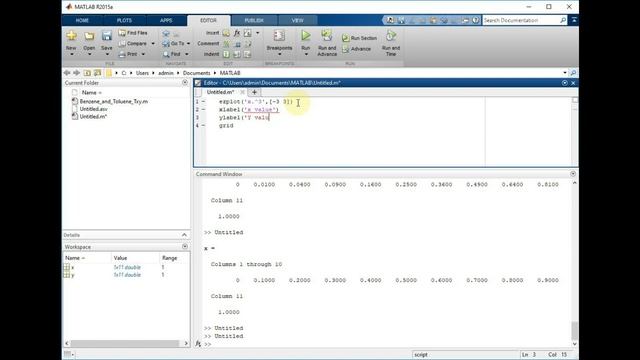Click the back navigation arrow in address bar

[x=67, y=73]
